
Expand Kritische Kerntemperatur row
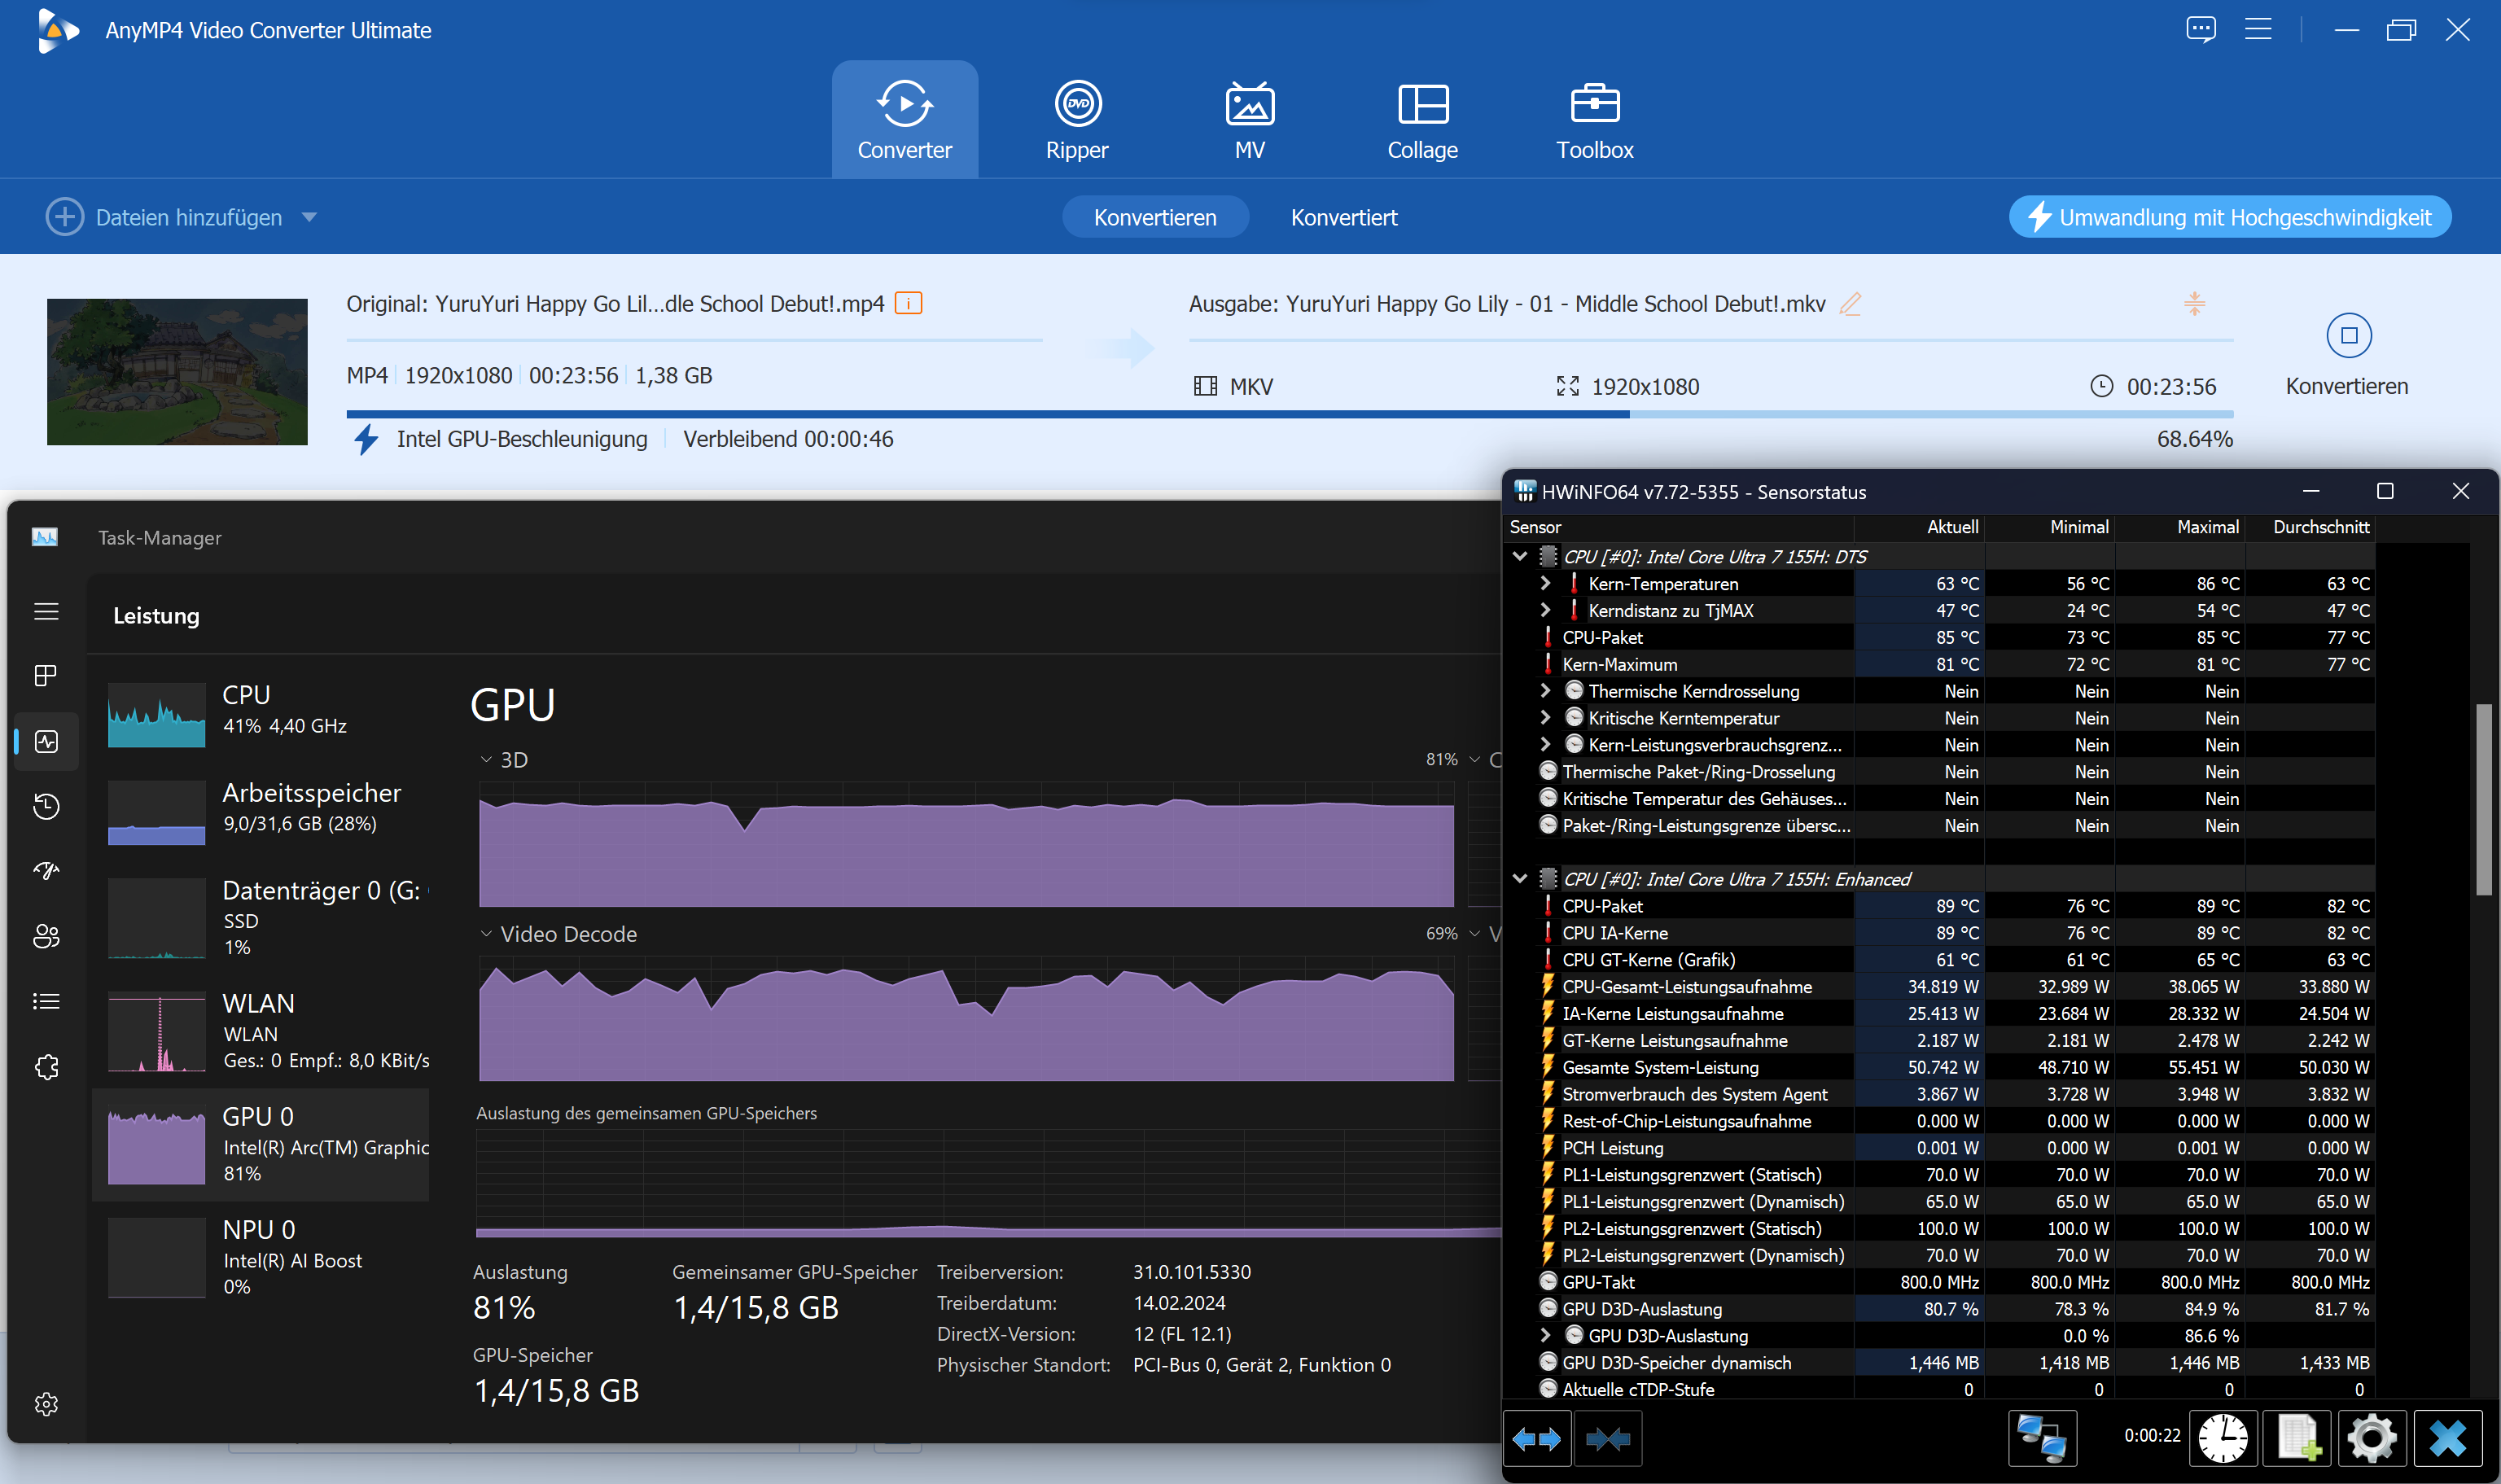1545,717
